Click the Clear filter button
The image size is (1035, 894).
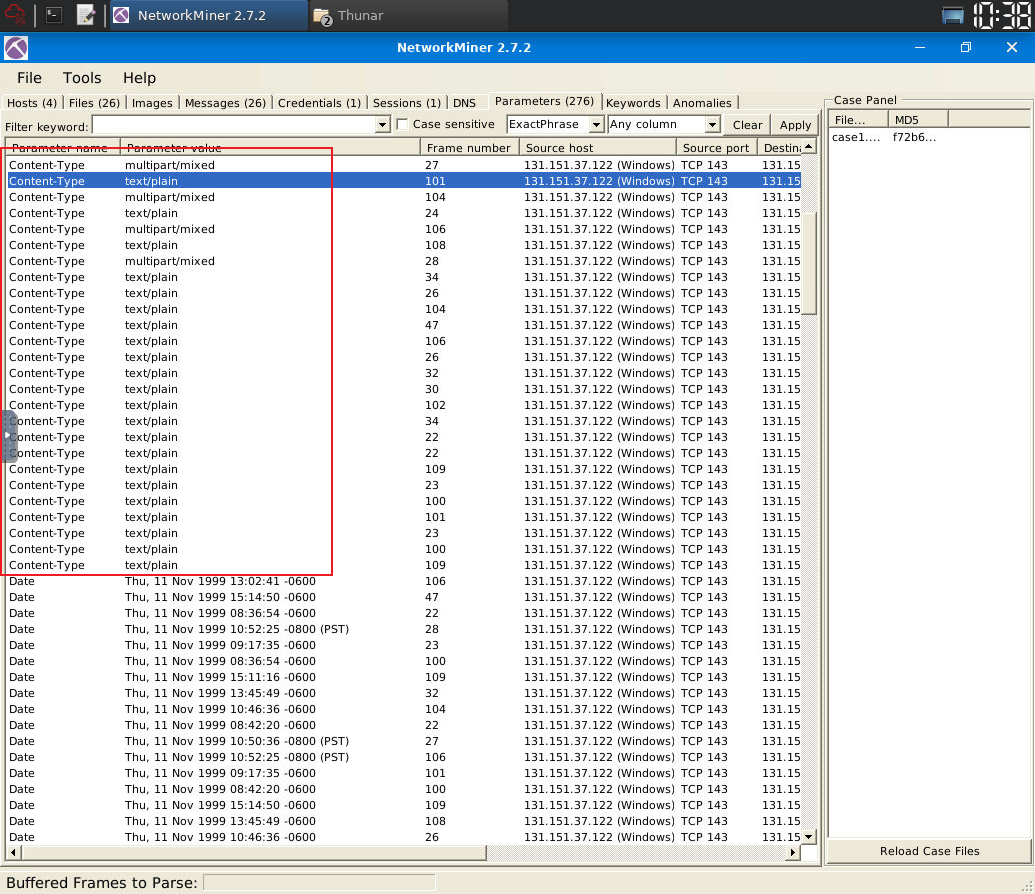pyautogui.click(x=747, y=125)
